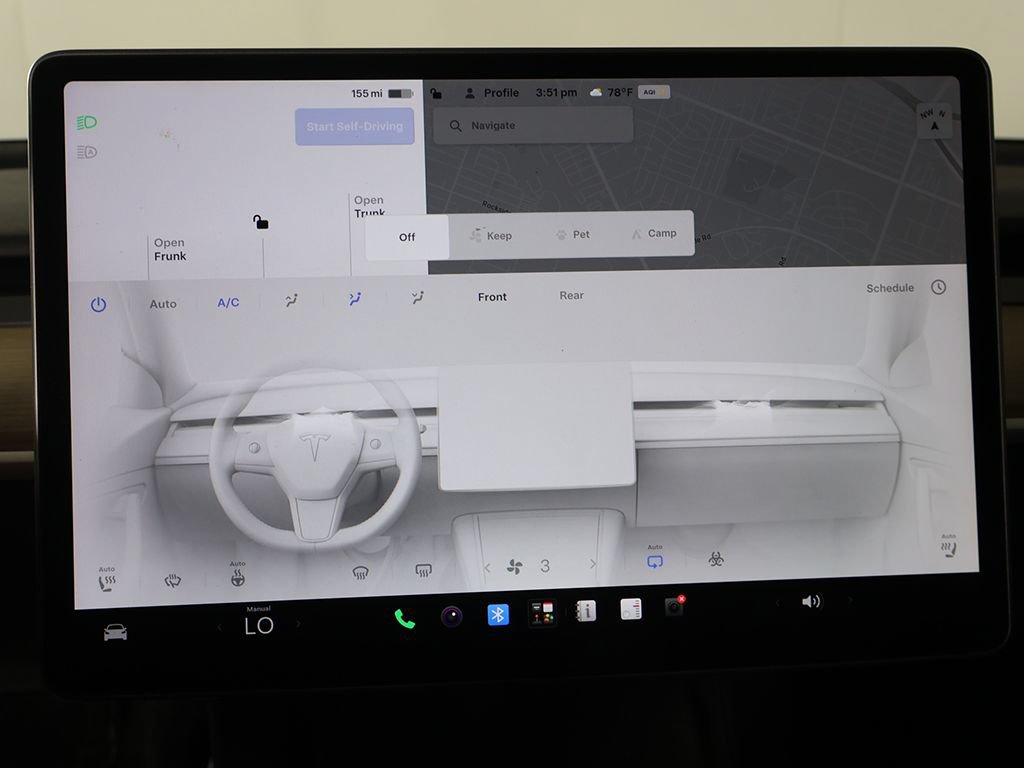Toggle Bioweapon Defense Mode icon
The image size is (1024, 768).
pos(716,559)
